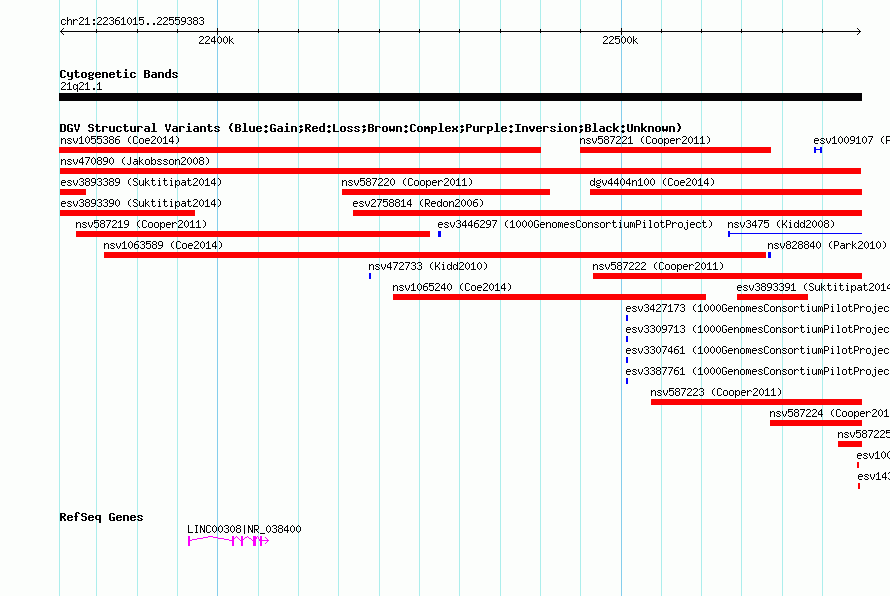
Task: Click the magenta LINC00308 gene glyph
Action: click(x=228, y=541)
